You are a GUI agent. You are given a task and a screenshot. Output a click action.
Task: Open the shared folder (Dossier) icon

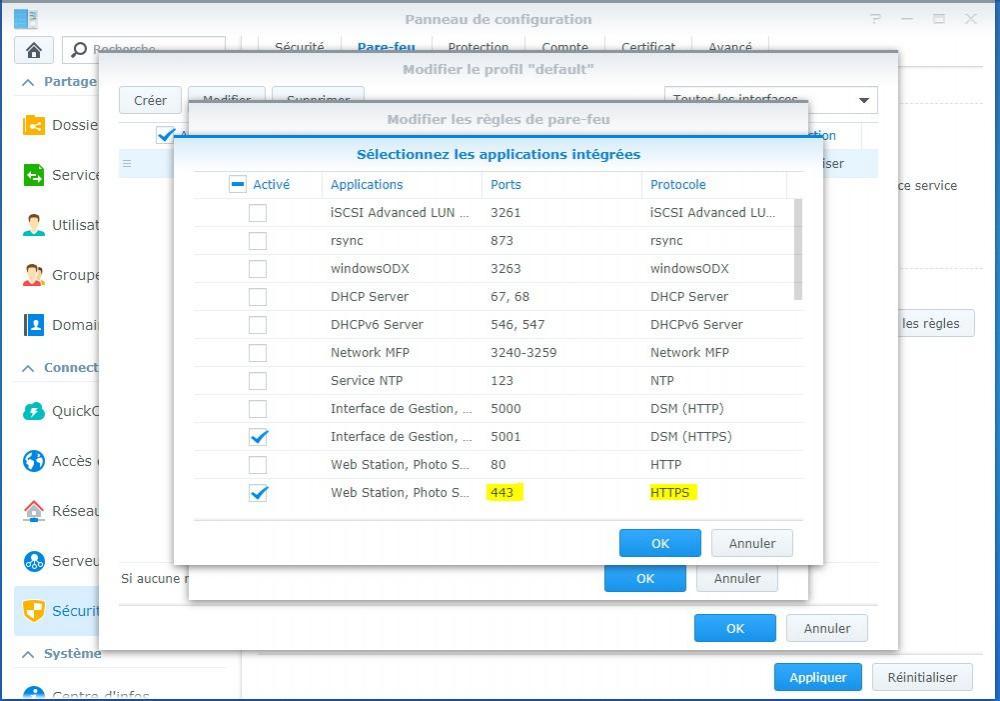pos(34,125)
